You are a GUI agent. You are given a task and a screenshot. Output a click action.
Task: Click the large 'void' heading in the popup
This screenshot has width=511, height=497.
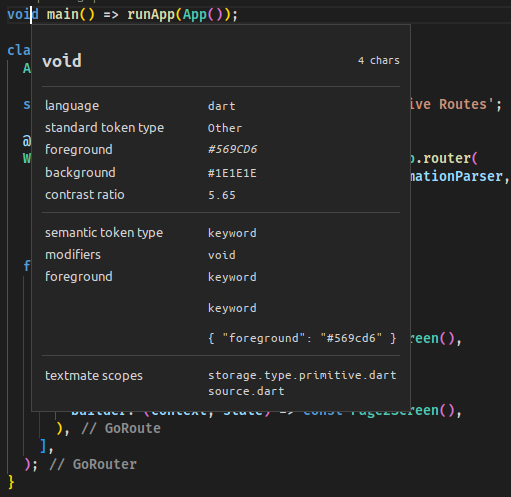tap(62, 61)
